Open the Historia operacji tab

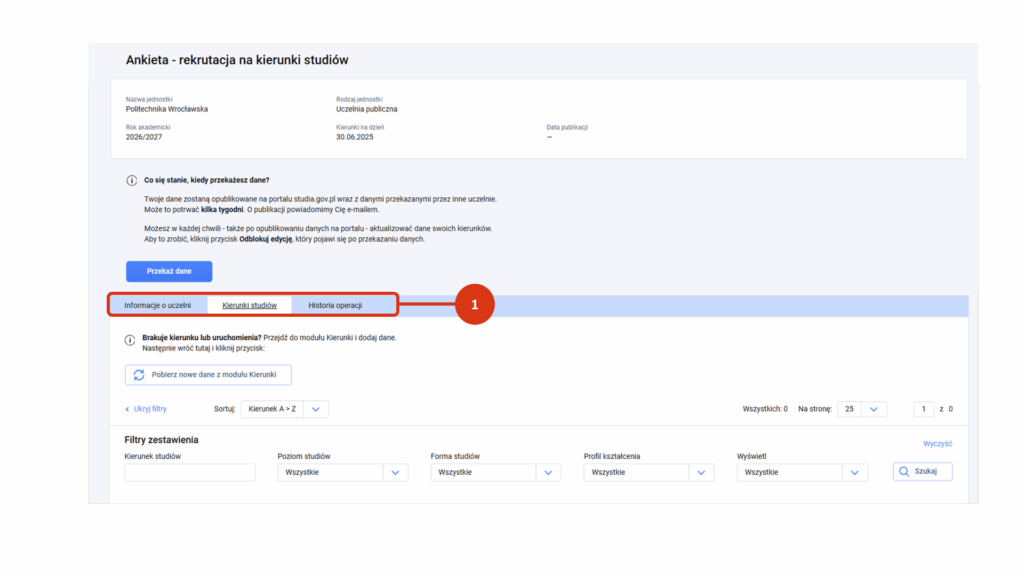click(x=335, y=305)
